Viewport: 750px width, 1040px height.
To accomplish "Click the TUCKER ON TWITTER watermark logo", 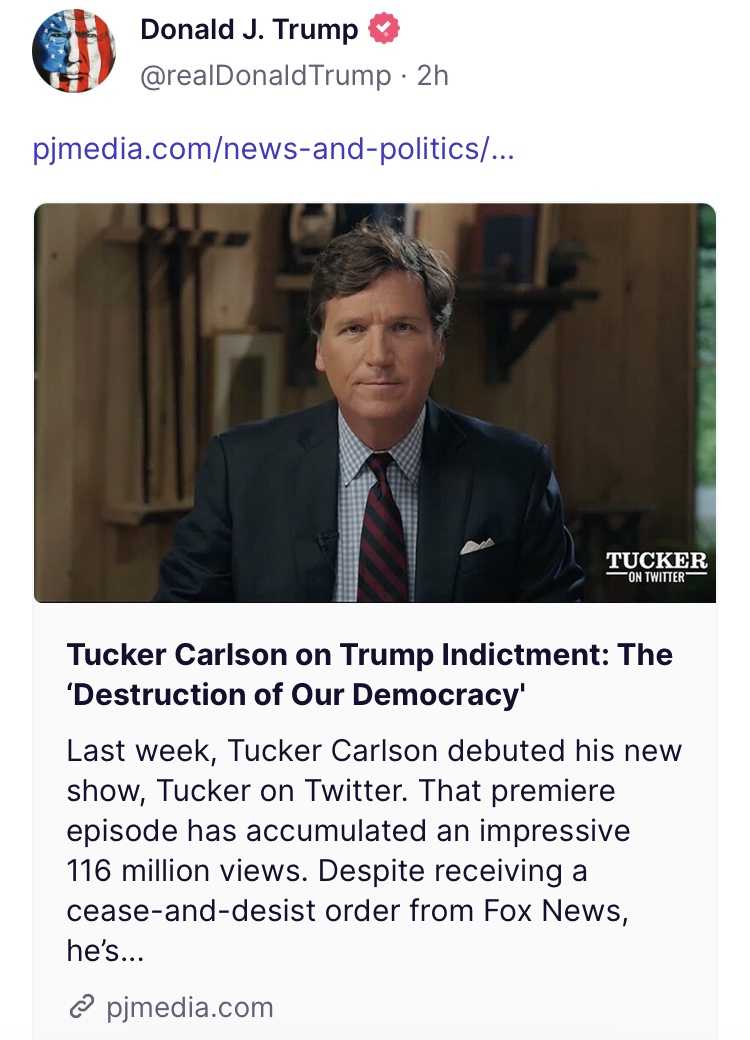I will pyautogui.click(x=656, y=565).
